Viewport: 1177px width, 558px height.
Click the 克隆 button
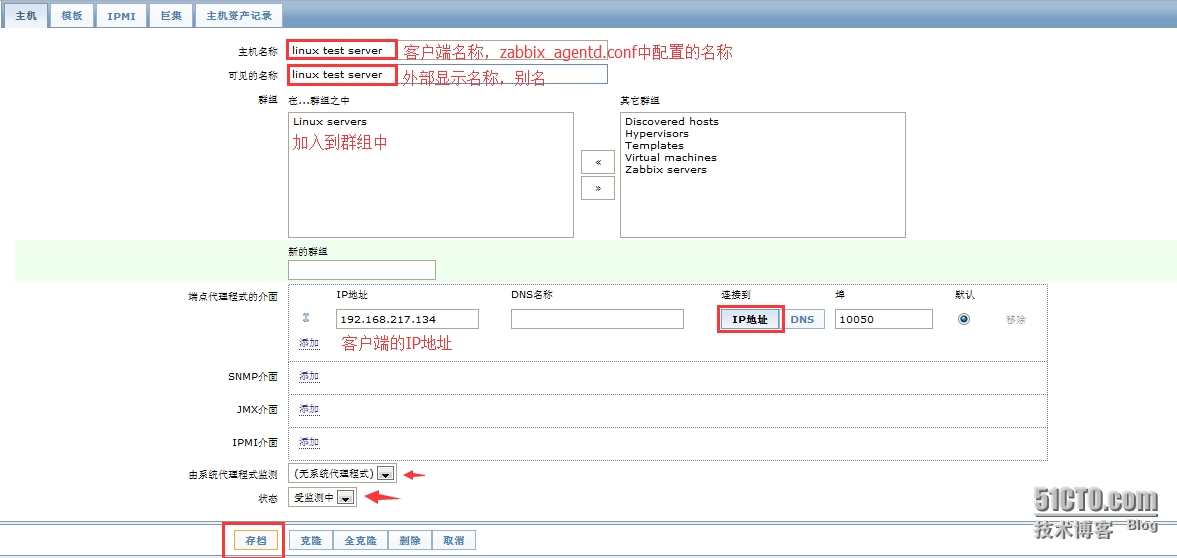tap(311, 541)
